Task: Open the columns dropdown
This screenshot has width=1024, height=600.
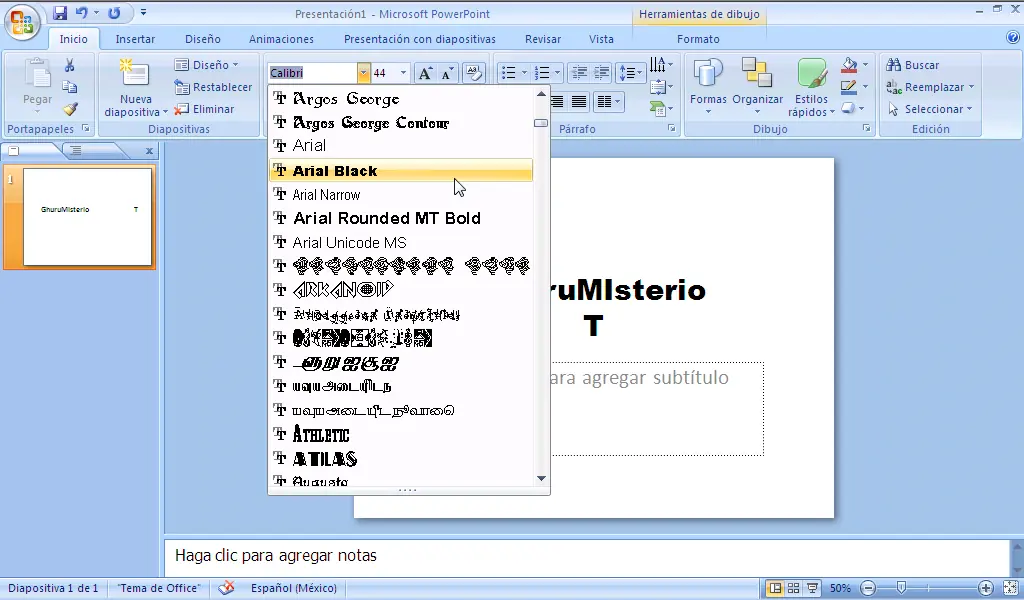Action: coord(609,102)
